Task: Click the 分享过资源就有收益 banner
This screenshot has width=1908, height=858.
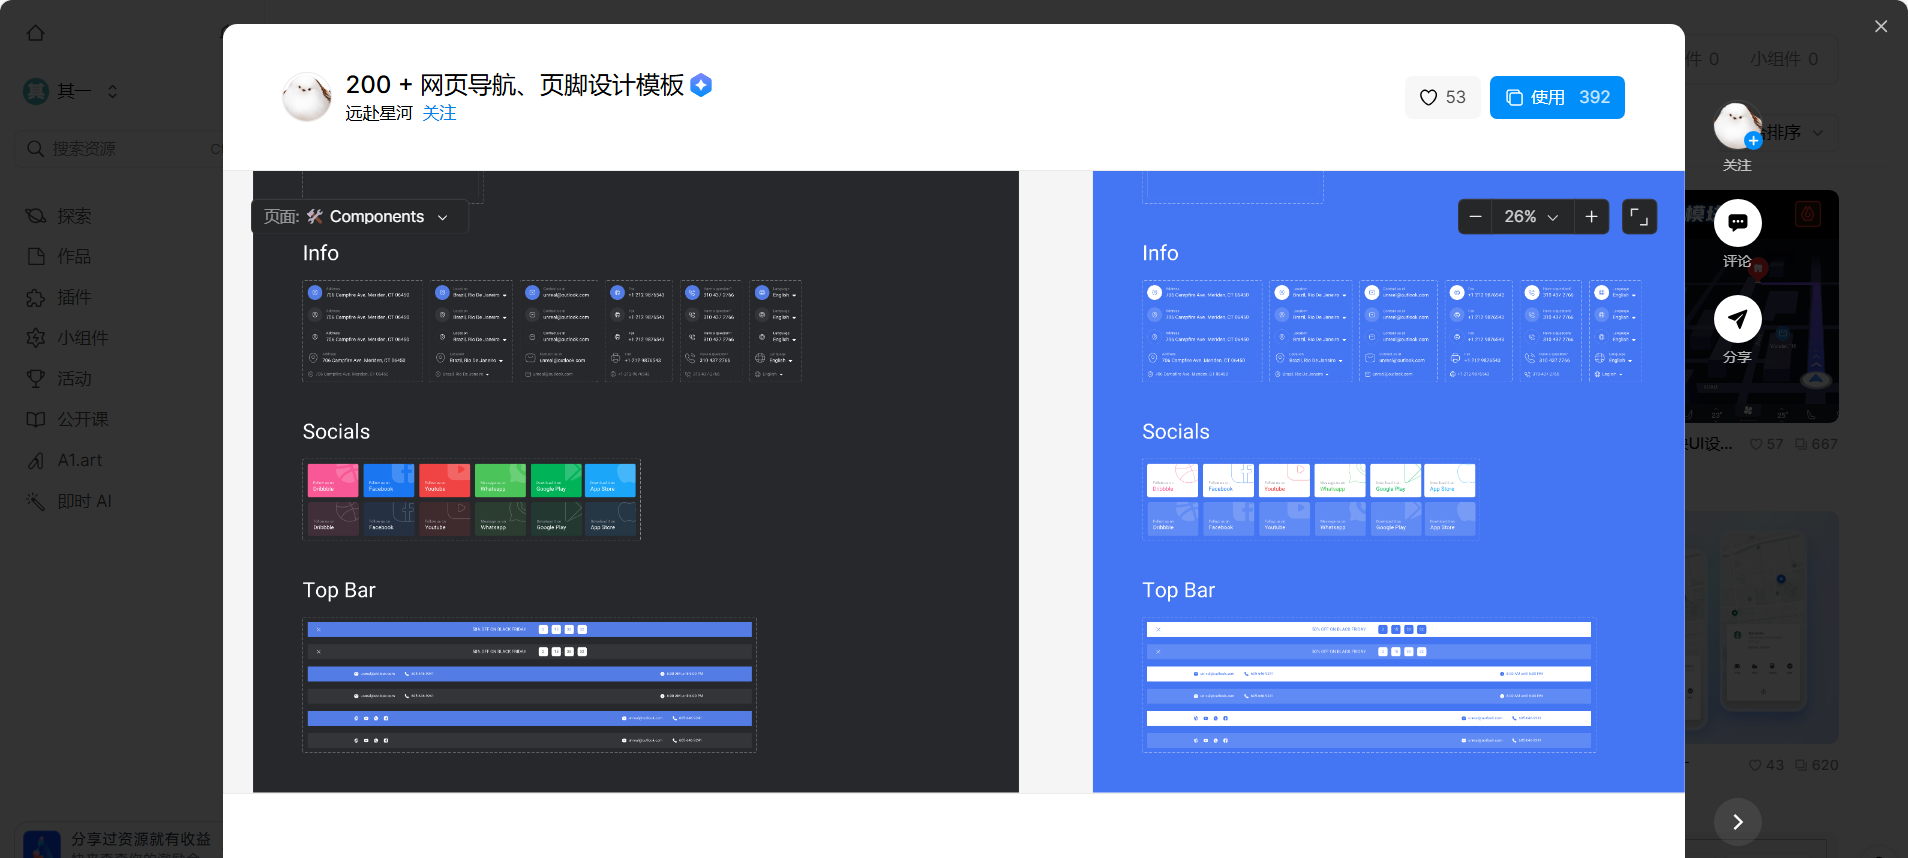Action: tap(118, 842)
